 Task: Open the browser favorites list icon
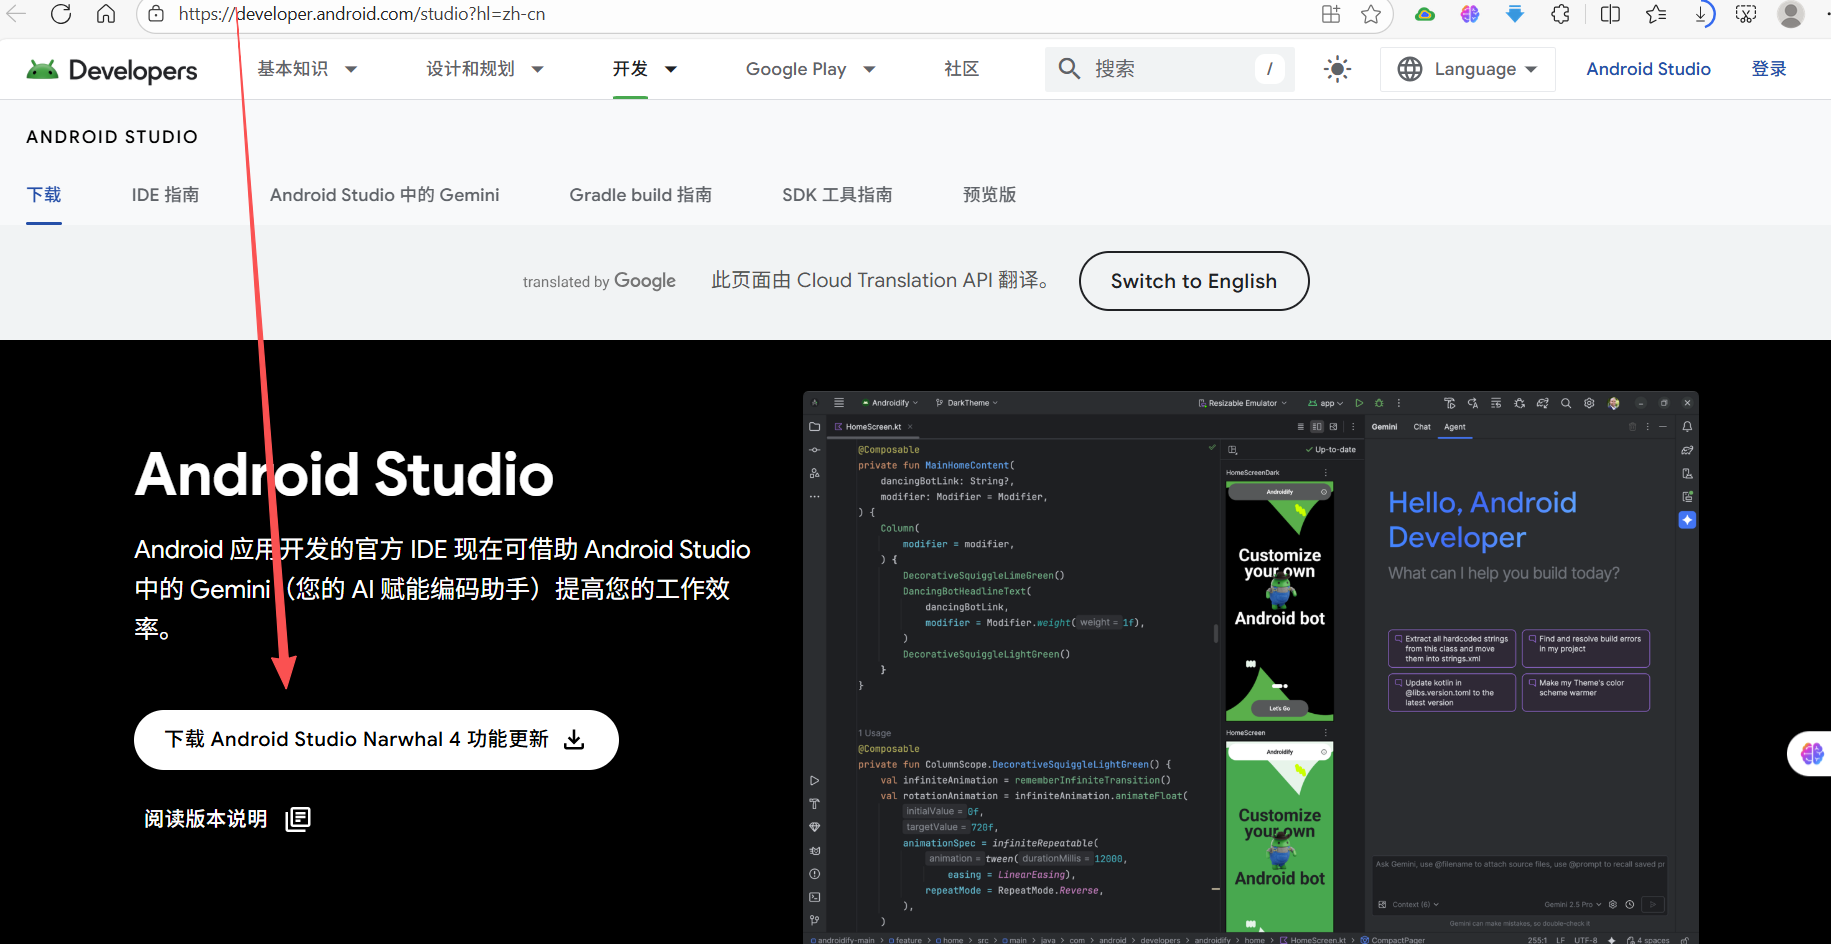click(x=1656, y=14)
